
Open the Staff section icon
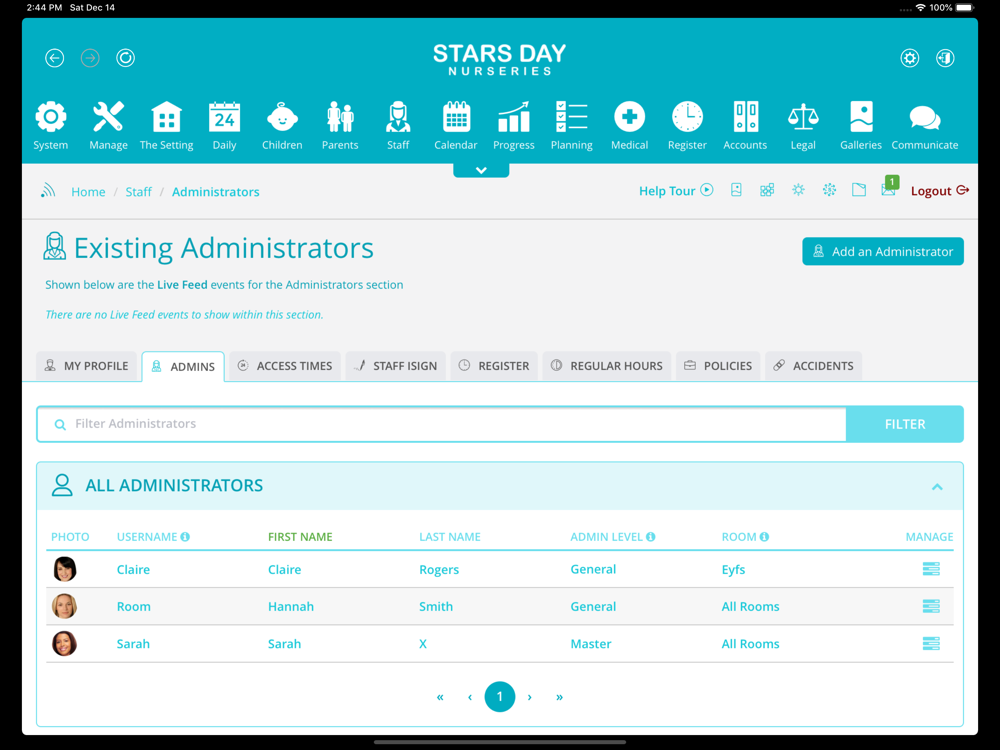pyautogui.click(x=398, y=126)
